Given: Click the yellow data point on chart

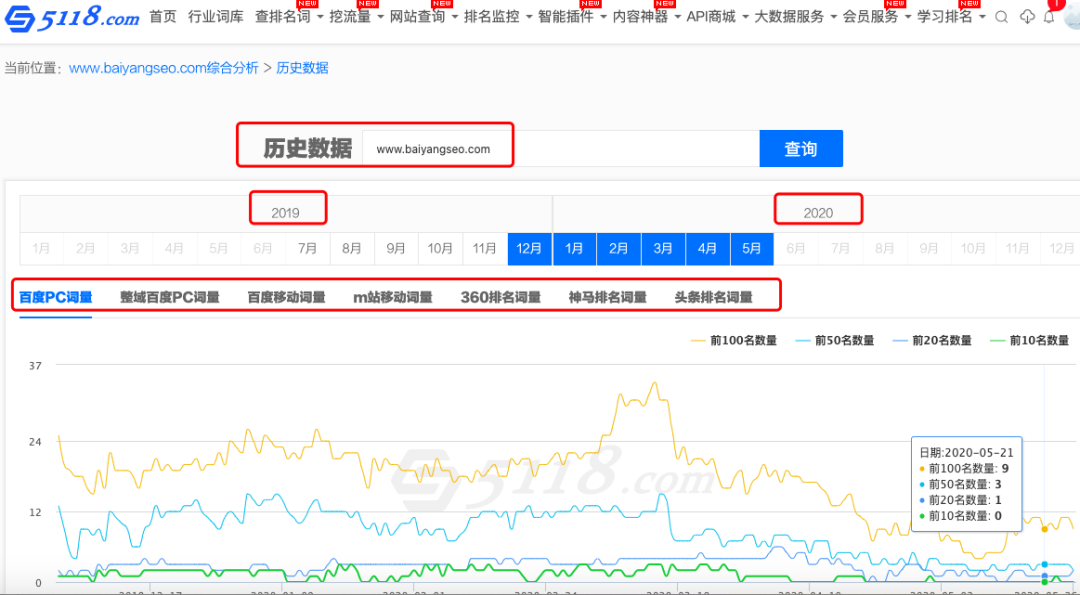Looking at the screenshot, I should point(1045,529).
